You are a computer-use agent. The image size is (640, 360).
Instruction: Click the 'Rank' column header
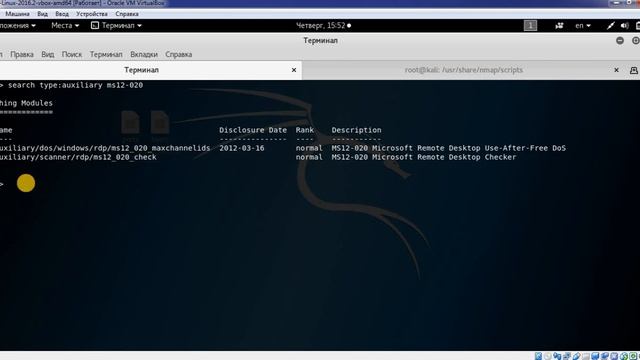pyautogui.click(x=305, y=130)
